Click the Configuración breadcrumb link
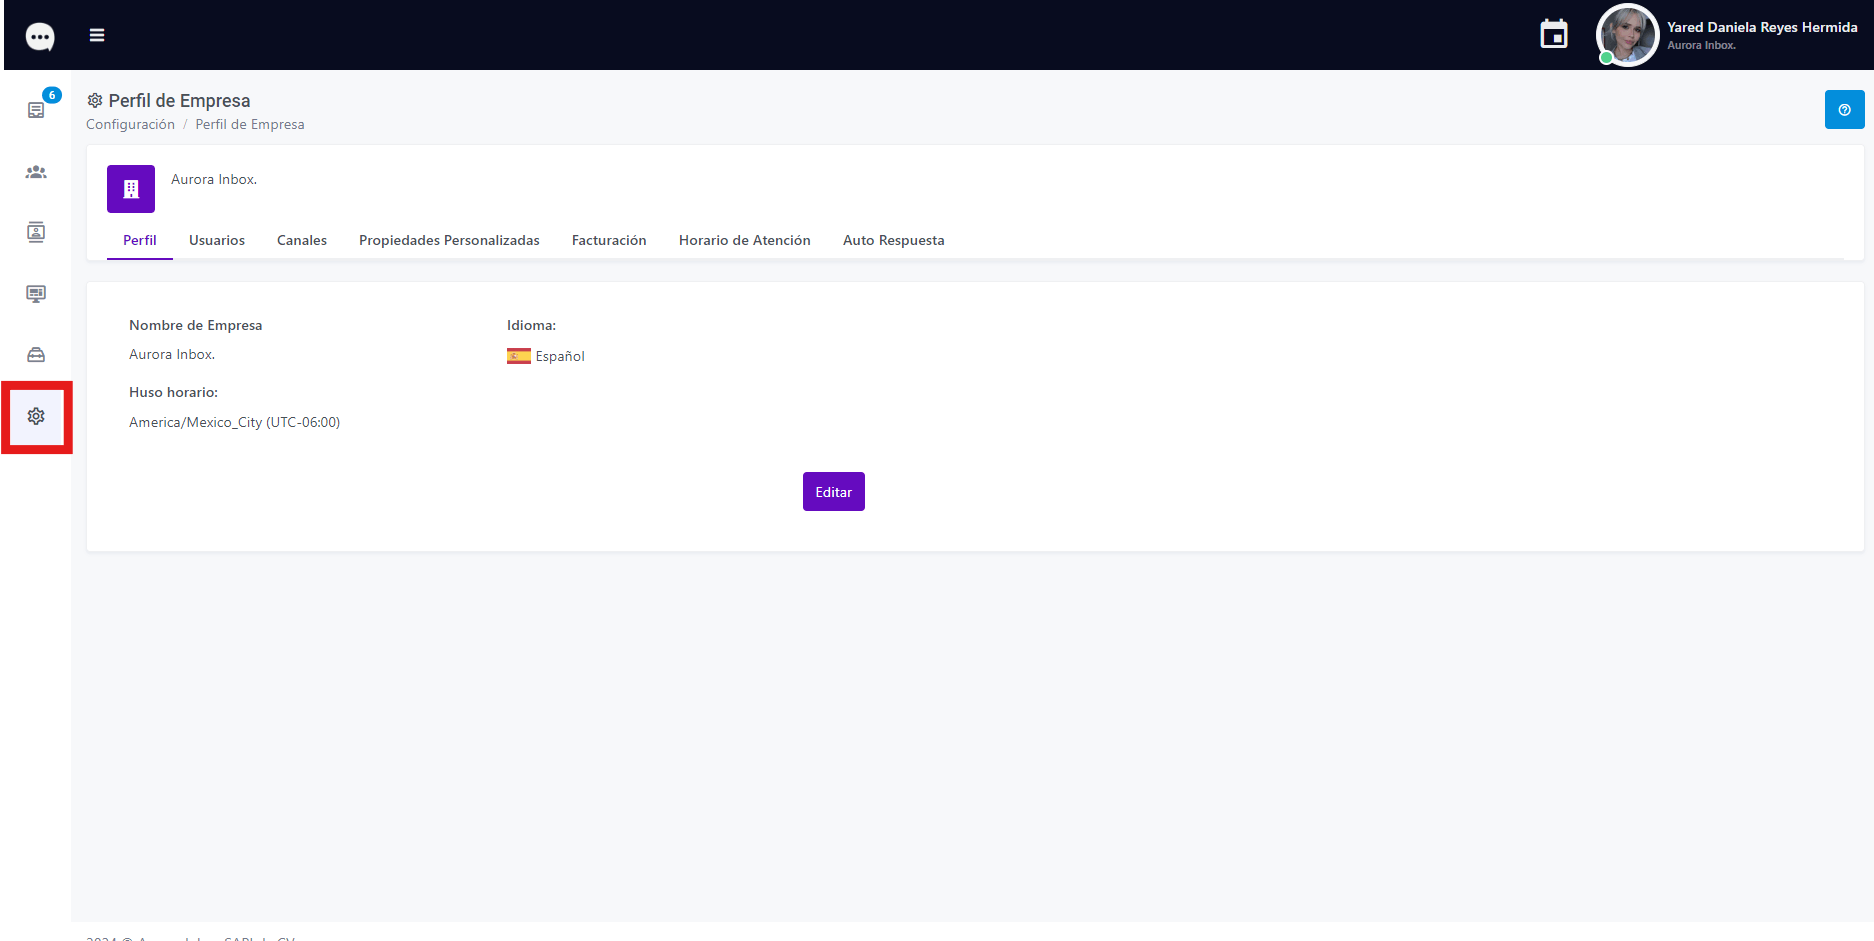 click(130, 124)
